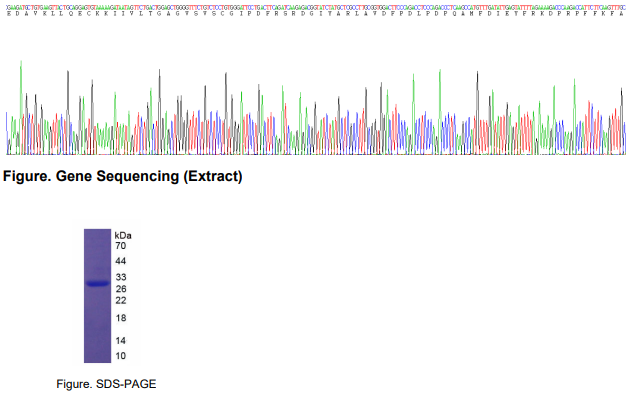Click the 26 kDa marker label
This screenshot has height=394, width=638.
click(x=121, y=289)
